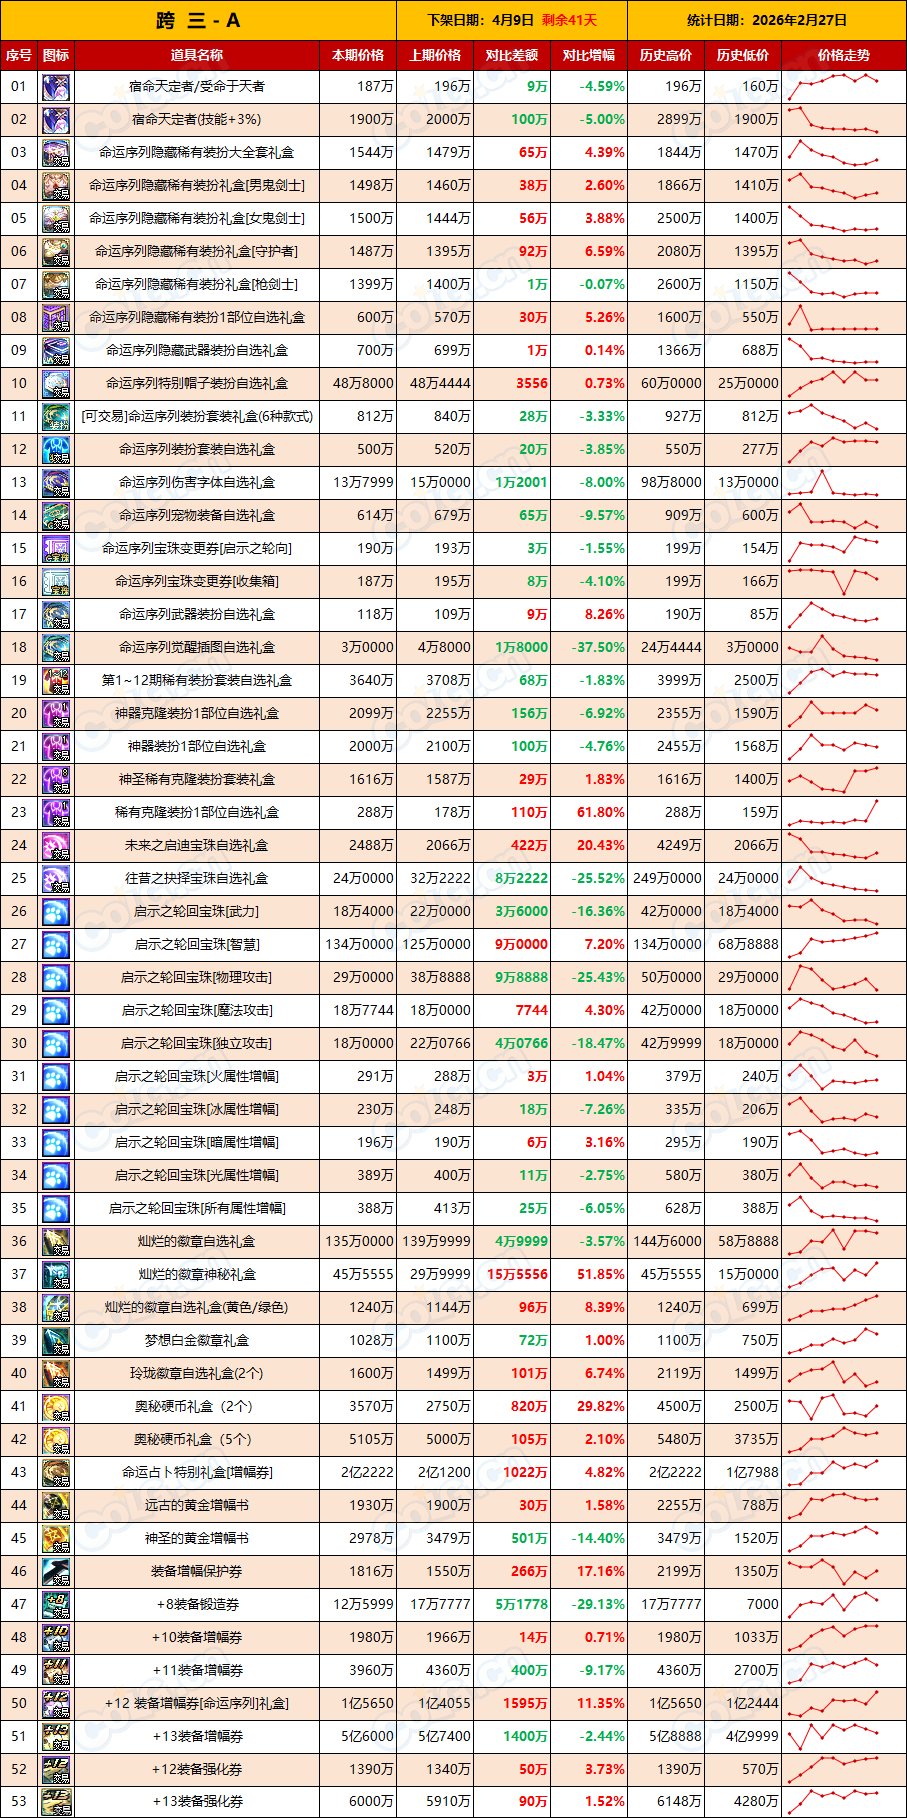Click the item name 玲珑徽章自选礼盒(2个)

(197, 1374)
